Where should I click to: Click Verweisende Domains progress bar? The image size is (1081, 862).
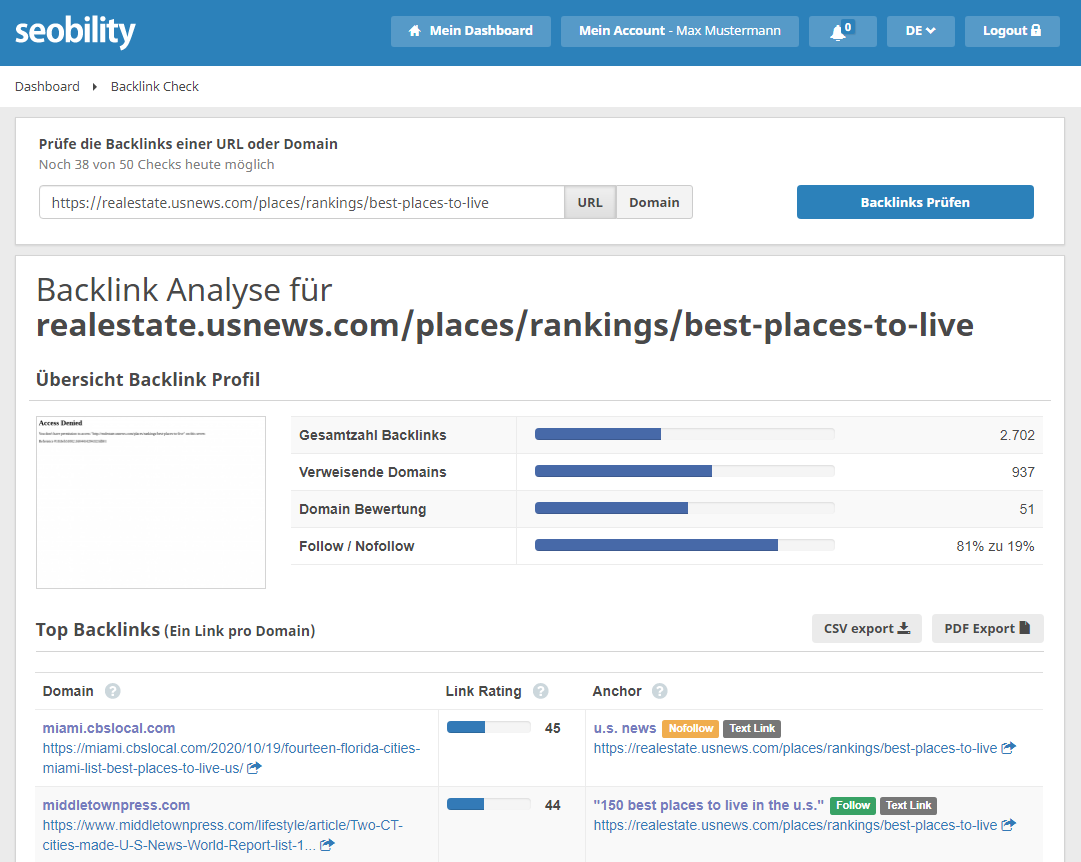685,471
